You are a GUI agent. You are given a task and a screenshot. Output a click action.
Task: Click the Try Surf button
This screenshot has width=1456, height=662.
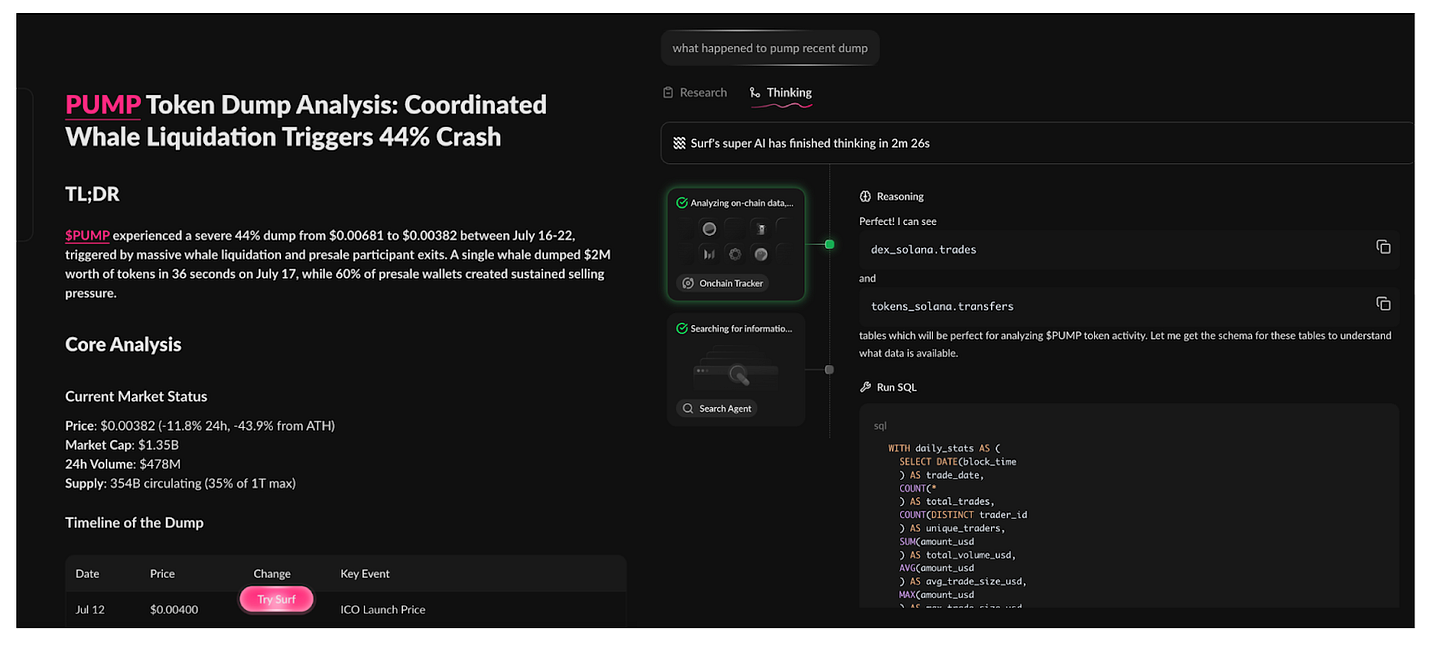click(277, 600)
